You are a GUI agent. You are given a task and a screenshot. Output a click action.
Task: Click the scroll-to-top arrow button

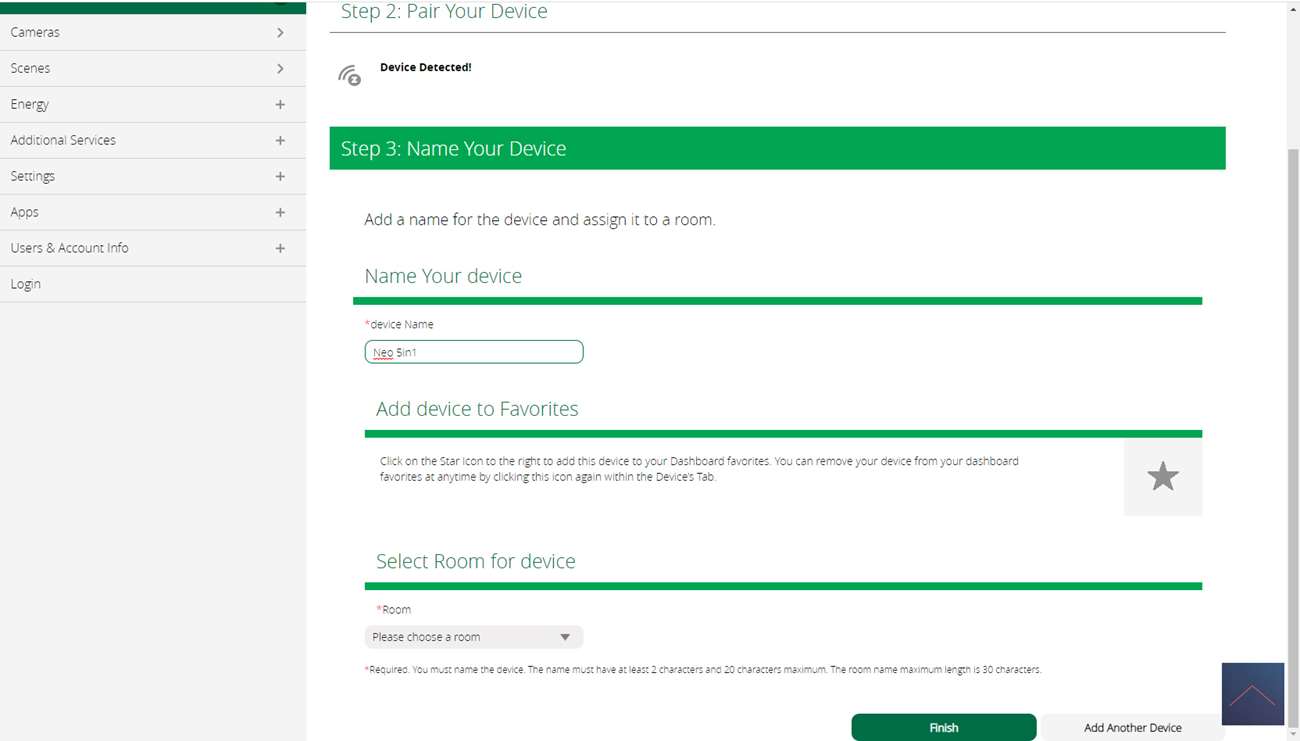coord(1252,694)
